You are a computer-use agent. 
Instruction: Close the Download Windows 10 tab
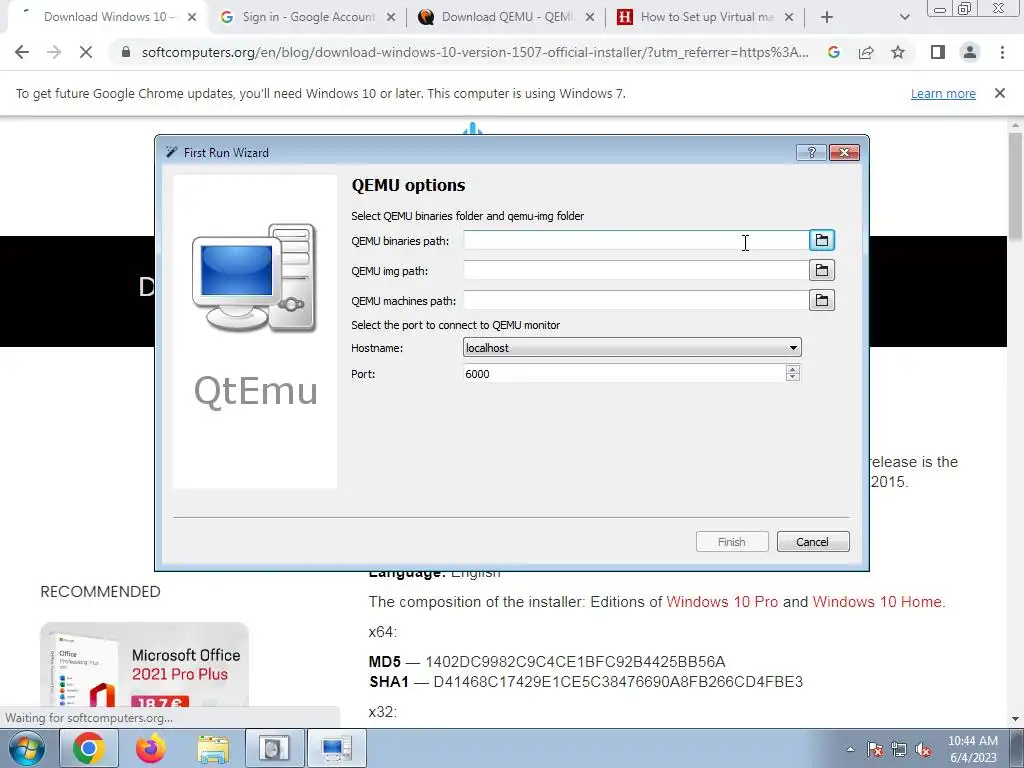pyautogui.click(x=192, y=18)
